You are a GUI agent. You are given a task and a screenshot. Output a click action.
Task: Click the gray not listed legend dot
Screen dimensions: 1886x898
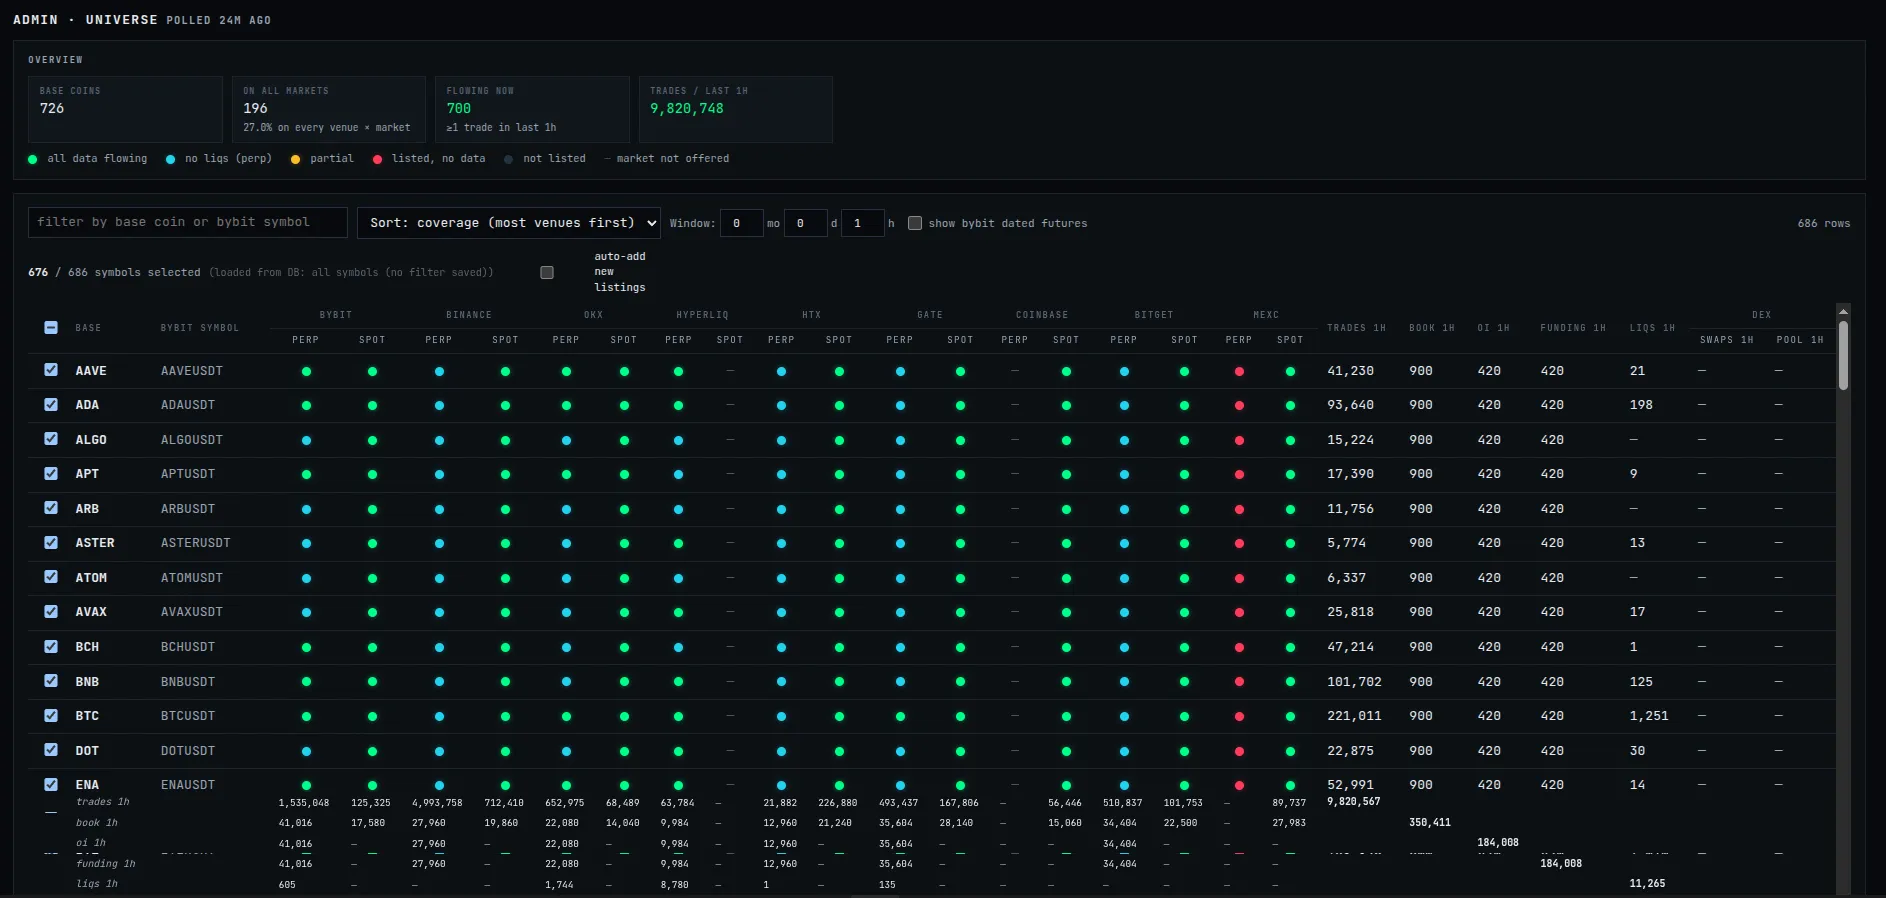tap(508, 159)
